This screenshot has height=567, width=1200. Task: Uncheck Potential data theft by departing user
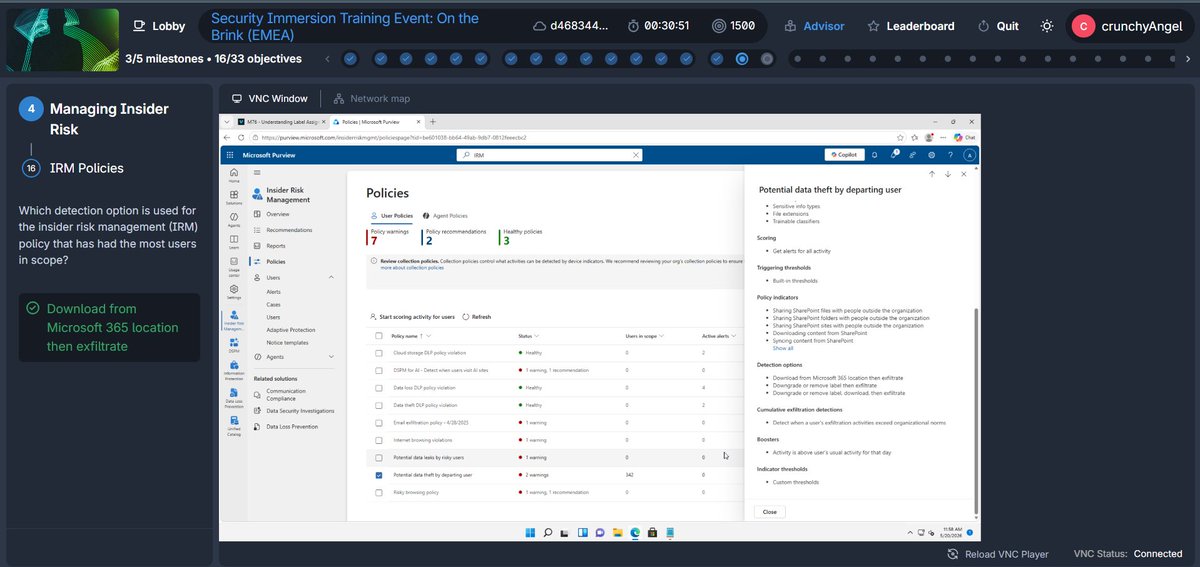point(378,474)
